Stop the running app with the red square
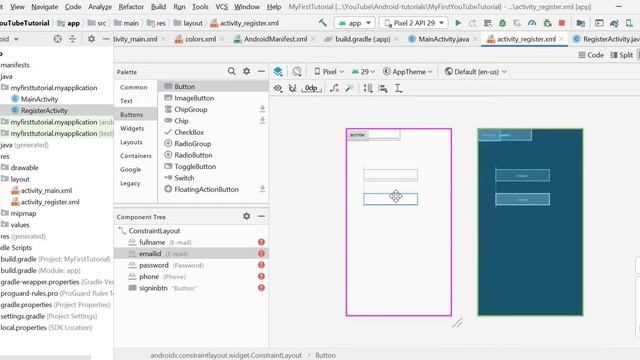Image resolution: width=640 pixels, height=360 pixels. [562, 23]
